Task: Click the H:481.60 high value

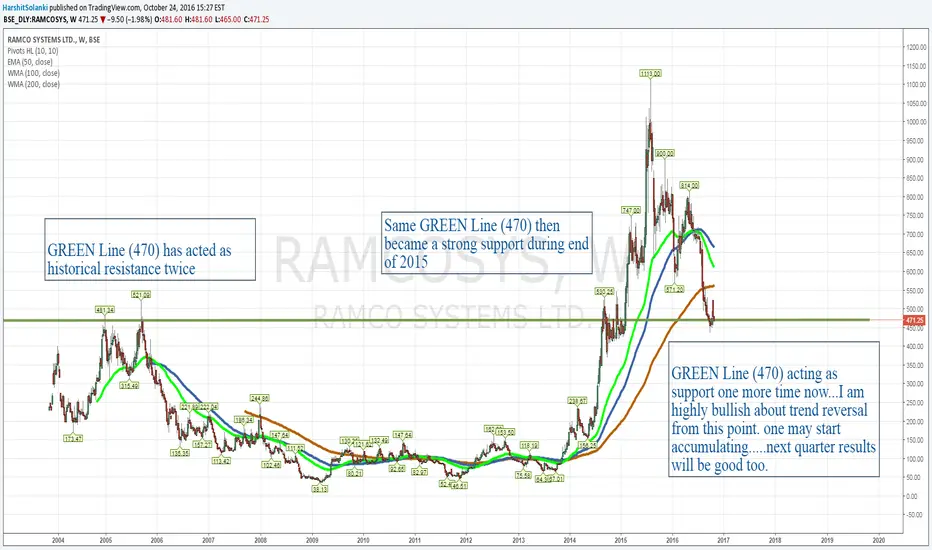Action: click(x=197, y=20)
